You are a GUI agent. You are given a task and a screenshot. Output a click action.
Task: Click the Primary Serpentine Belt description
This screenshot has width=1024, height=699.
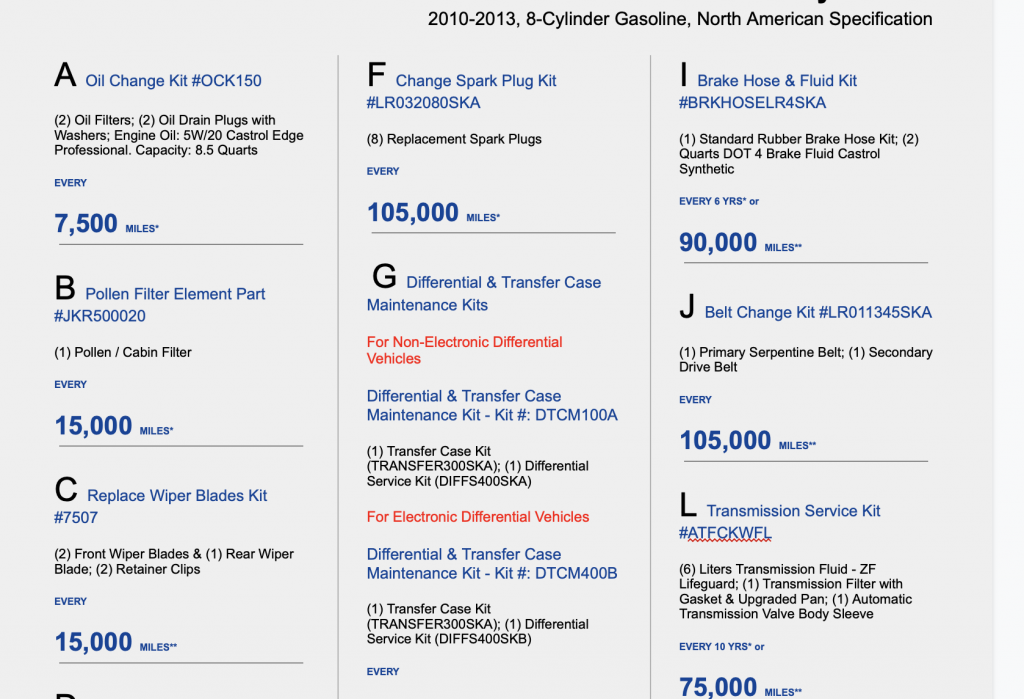(x=806, y=359)
